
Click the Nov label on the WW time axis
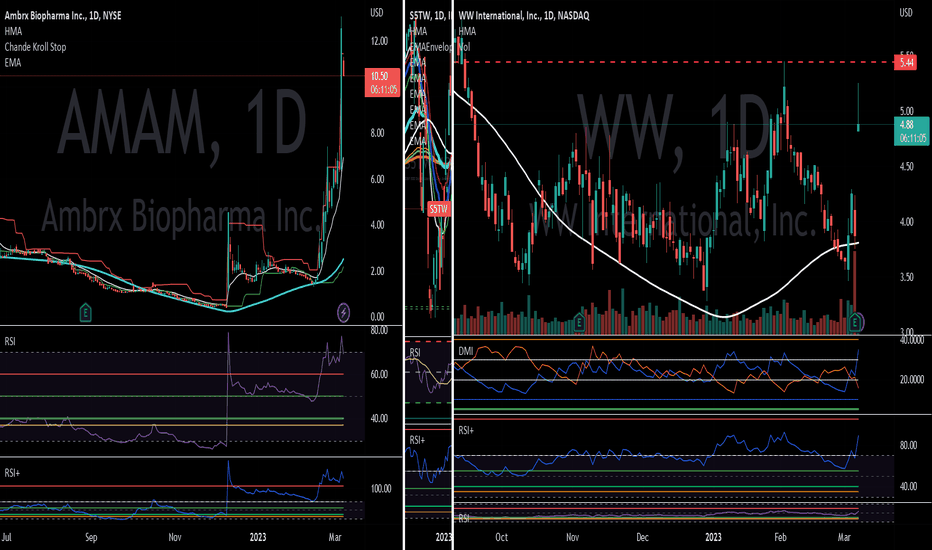coord(572,538)
